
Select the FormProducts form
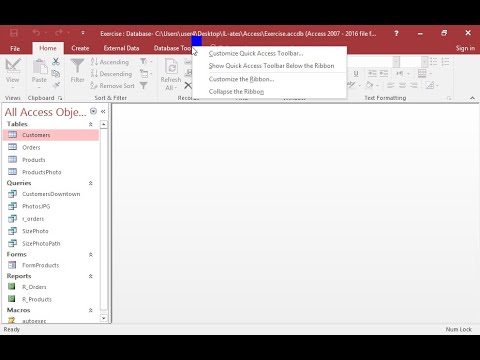pyautogui.click(x=51, y=265)
